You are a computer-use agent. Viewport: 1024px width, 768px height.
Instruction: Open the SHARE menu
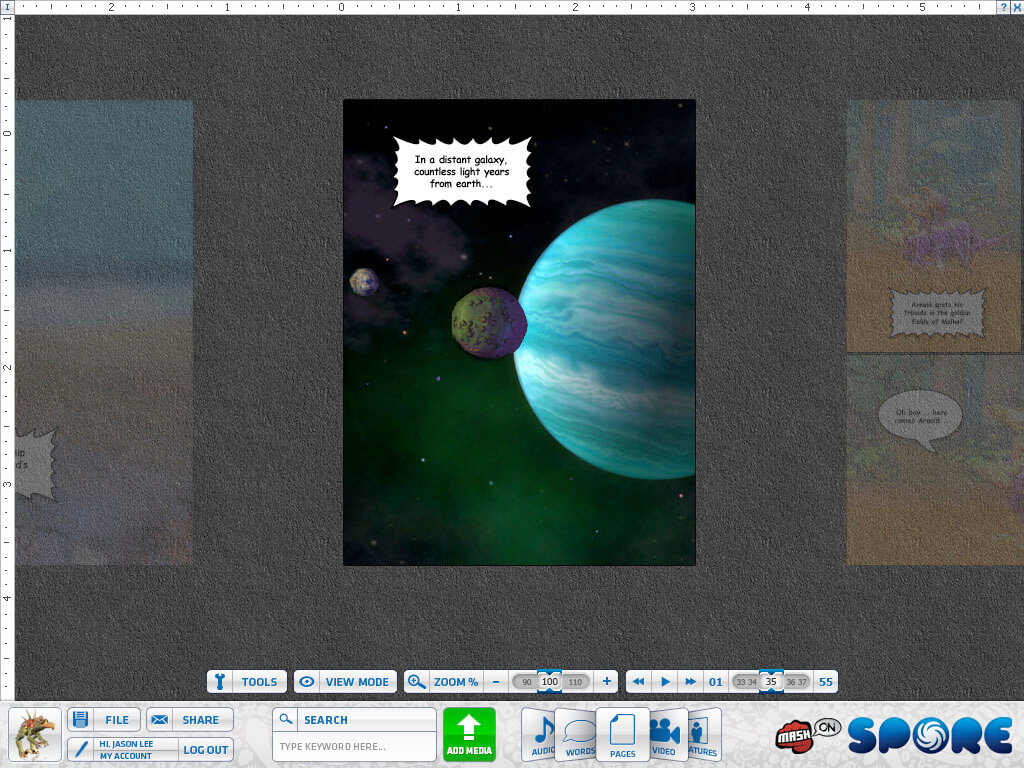(200, 720)
